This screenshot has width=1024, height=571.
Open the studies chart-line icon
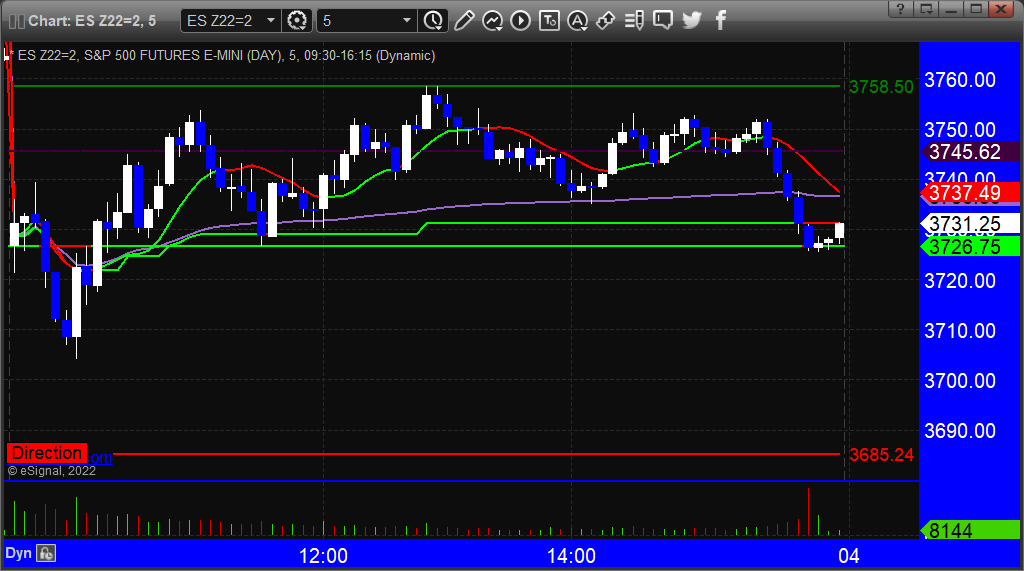click(492, 21)
